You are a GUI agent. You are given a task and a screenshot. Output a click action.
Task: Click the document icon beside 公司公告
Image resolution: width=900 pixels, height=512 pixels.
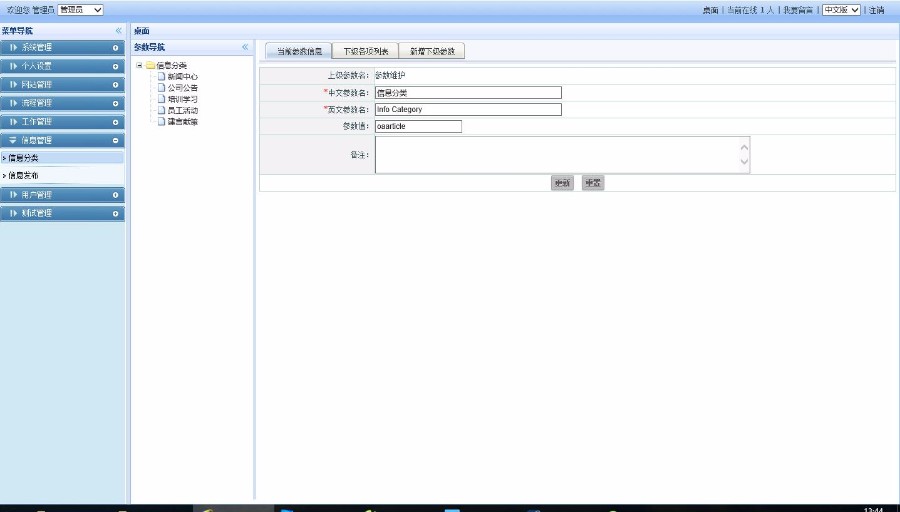point(161,87)
